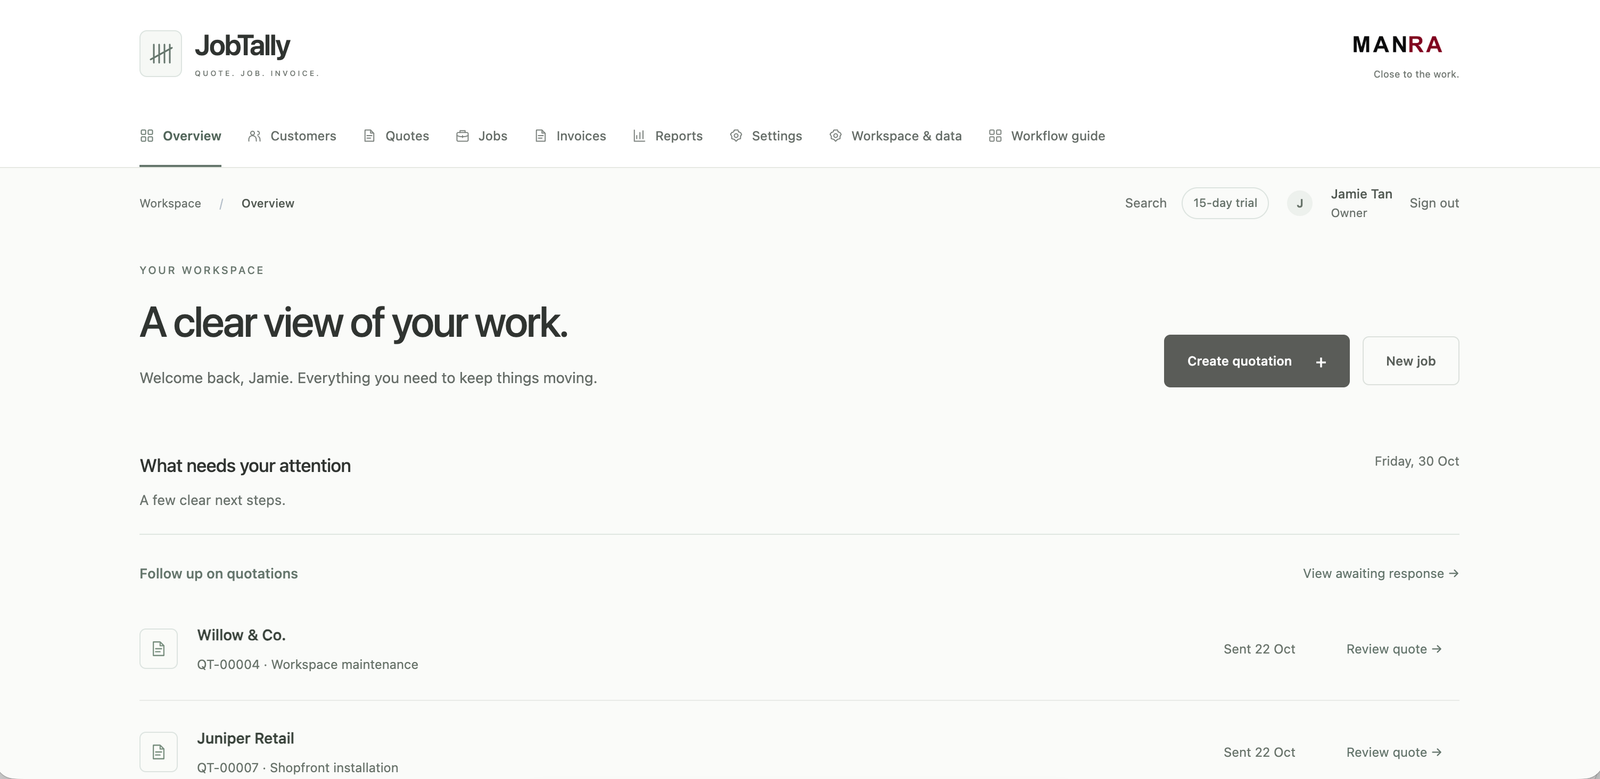The image size is (1600, 779).
Task: Click the Reports bar chart icon
Action: (639, 136)
